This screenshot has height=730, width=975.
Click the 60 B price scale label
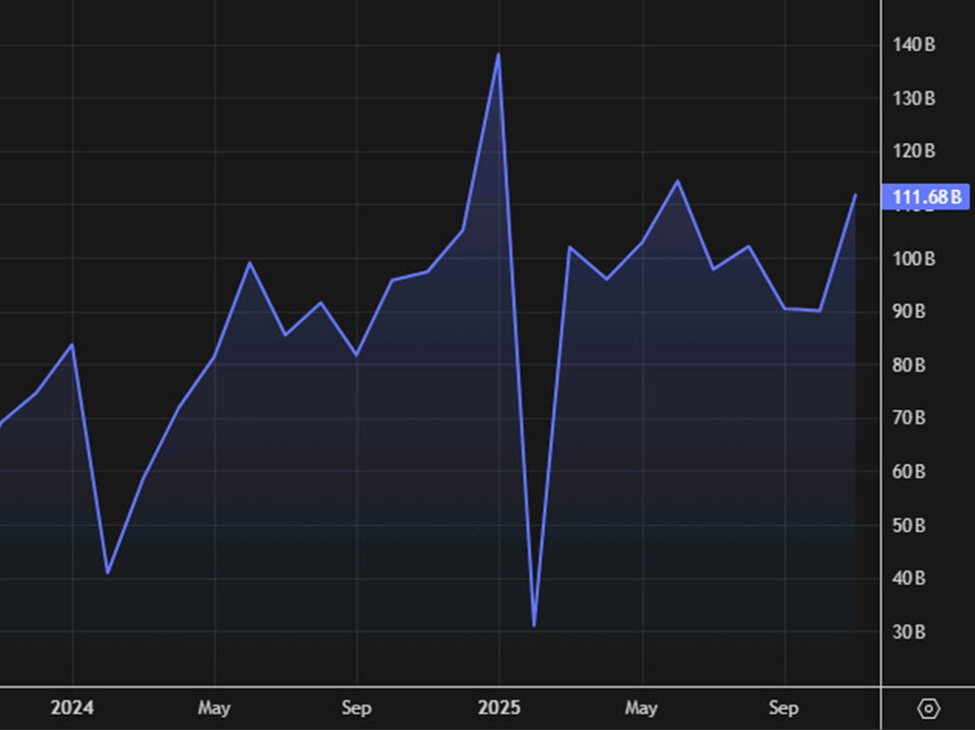[909, 471]
